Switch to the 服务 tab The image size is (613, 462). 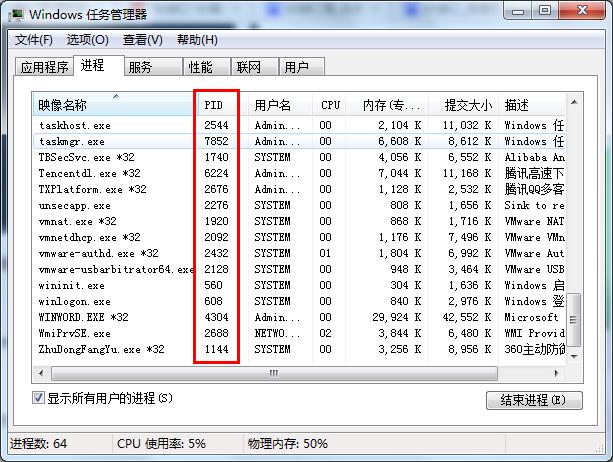point(154,67)
